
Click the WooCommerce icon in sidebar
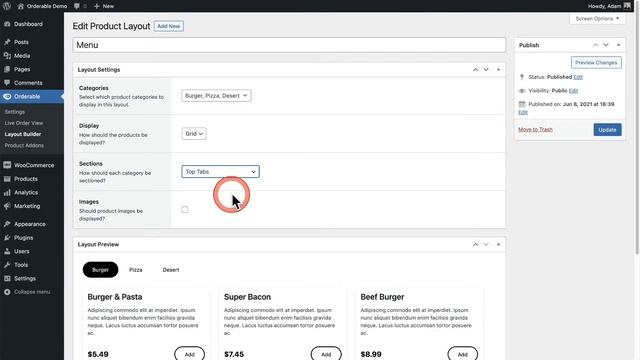(x=7, y=165)
